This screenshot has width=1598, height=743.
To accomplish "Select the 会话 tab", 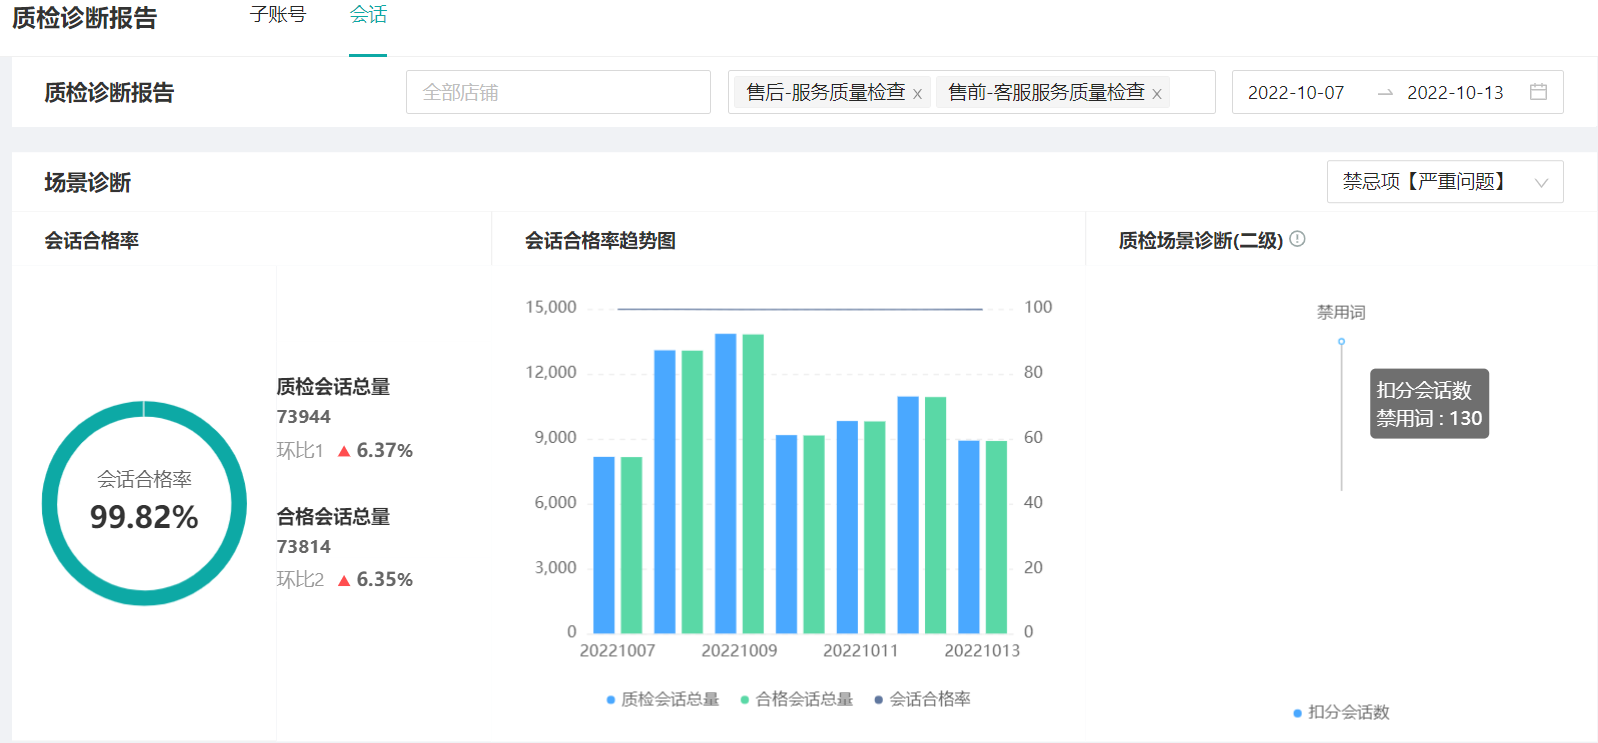I will 368,15.
